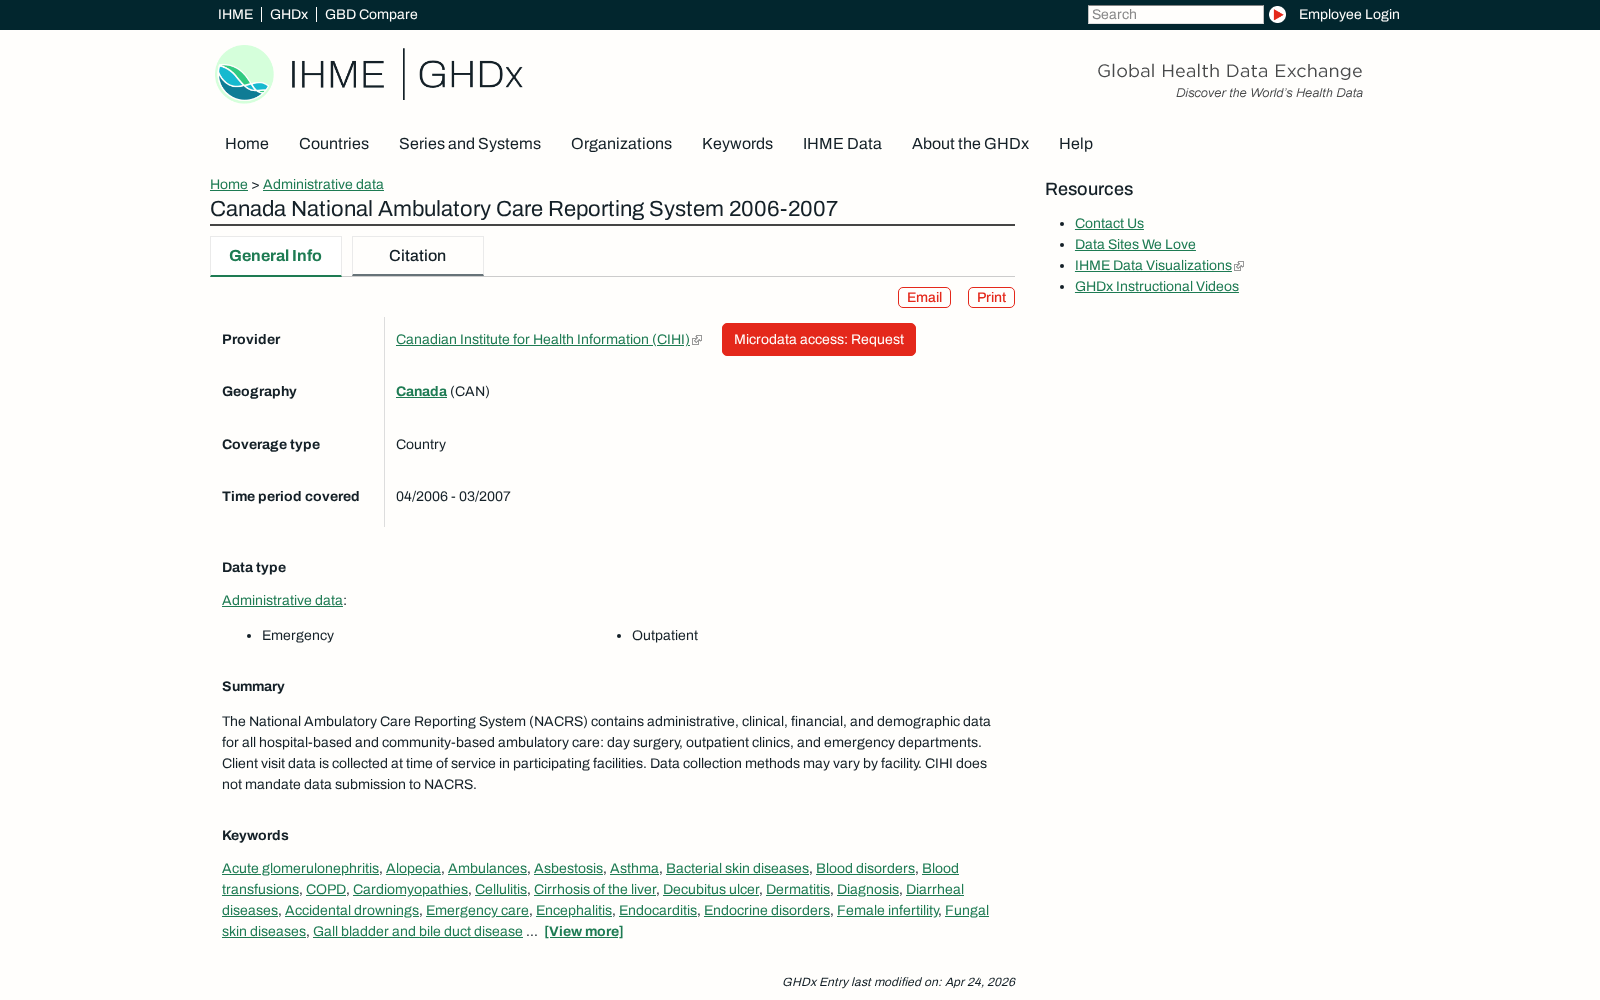Open the Countries menu
Viewport: 1600px width, 1000px height.
[334, 144]
